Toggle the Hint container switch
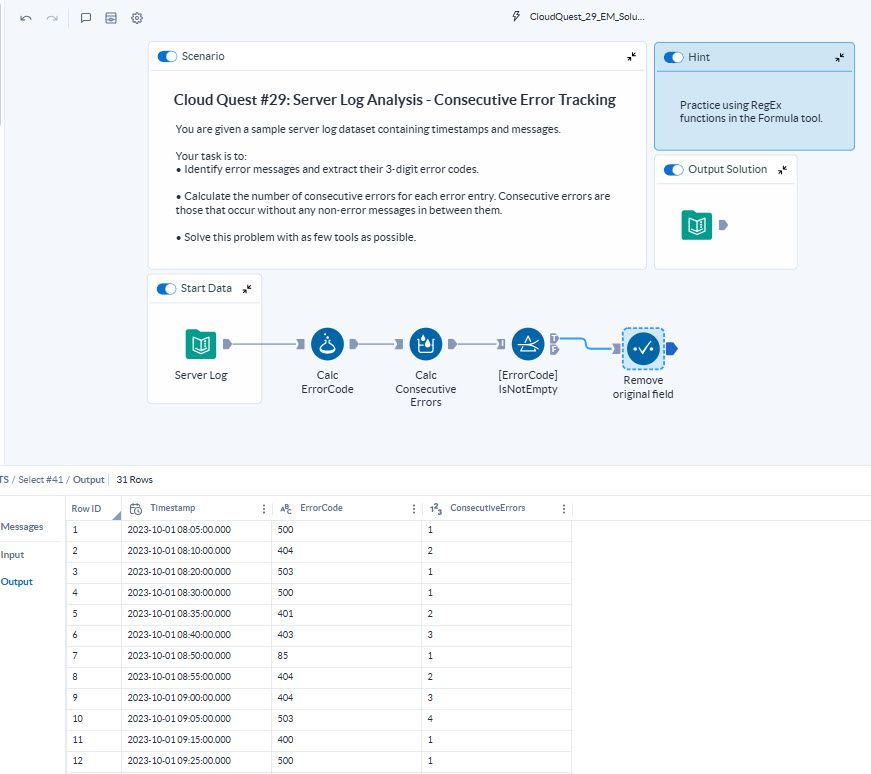 click(674, 57)
